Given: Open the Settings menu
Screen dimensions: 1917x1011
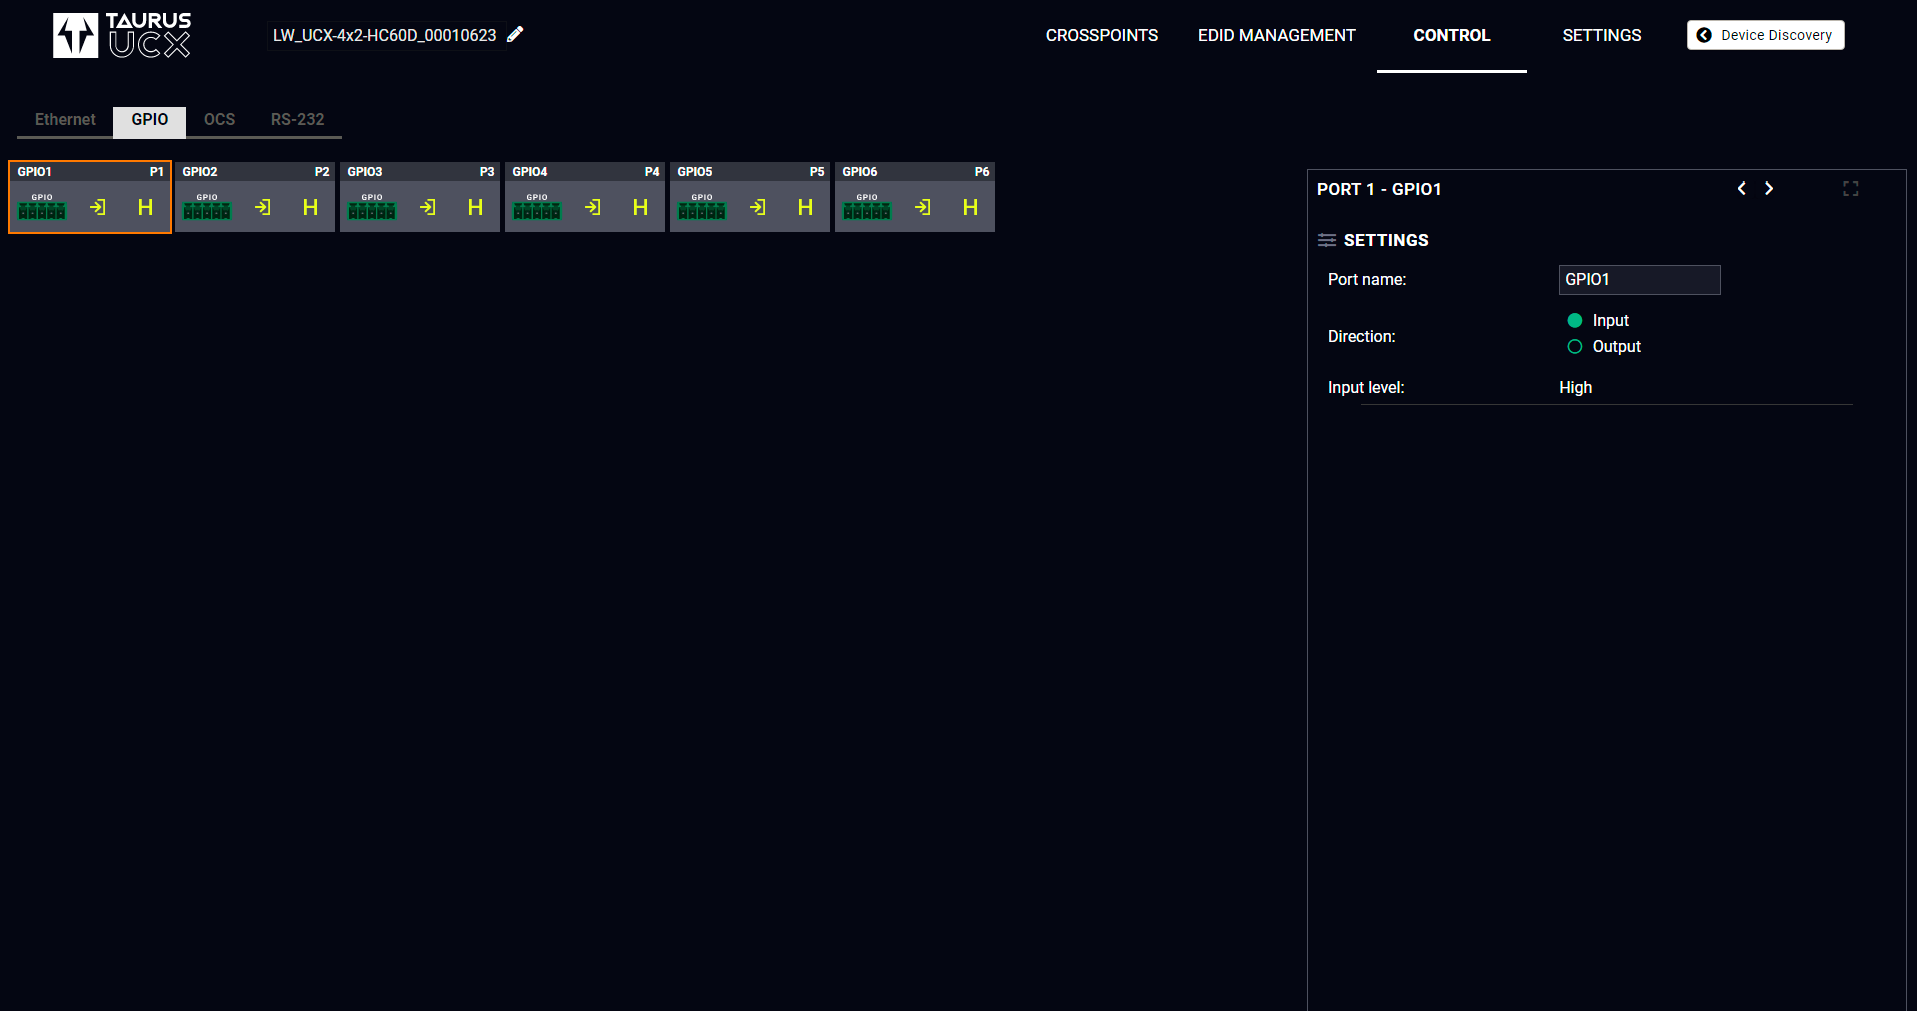Looking at the screenshot, I should tap(1602, 35).
